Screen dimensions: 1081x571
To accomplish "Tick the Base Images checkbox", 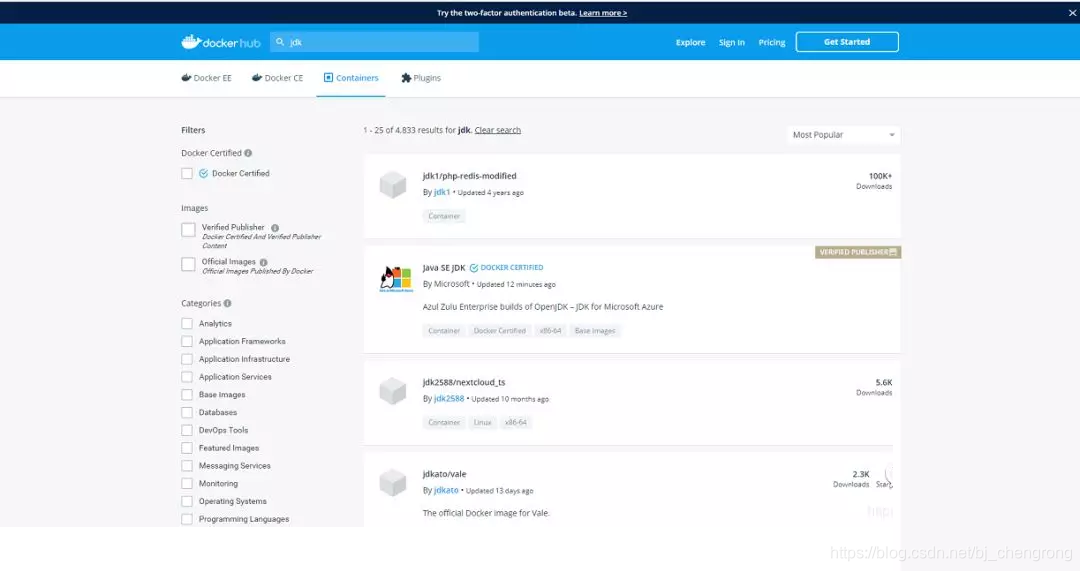I will [187, 394].
